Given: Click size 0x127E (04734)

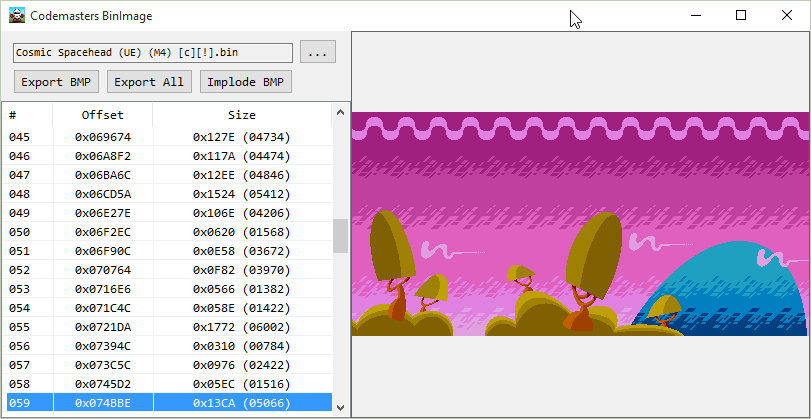Looking at the screenshot, I should 242,137.
